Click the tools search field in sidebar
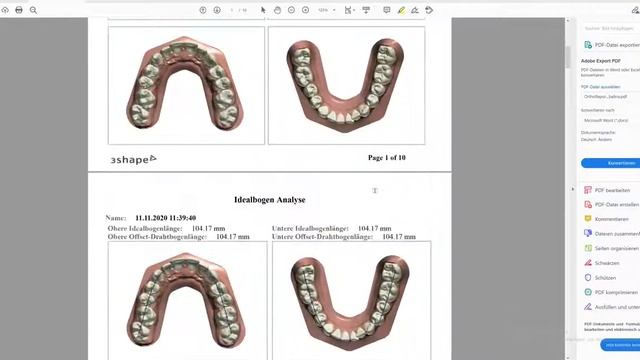 coord(610,29)
